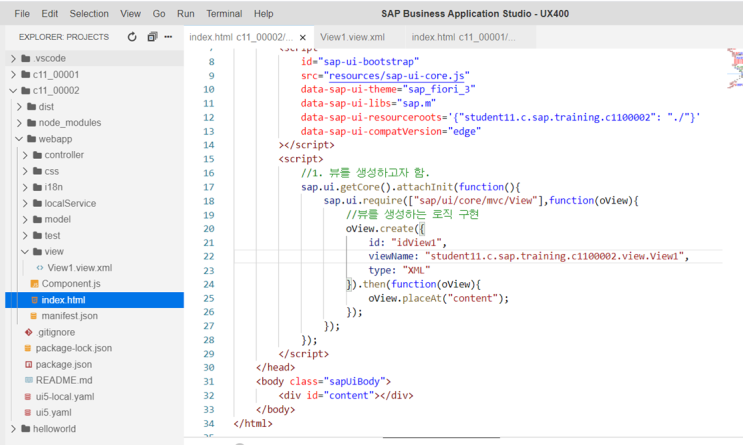Viewport: 743px width, 445px height.
Task: Click the ui5-local.yaml file icon
Action: coord(28,397)
